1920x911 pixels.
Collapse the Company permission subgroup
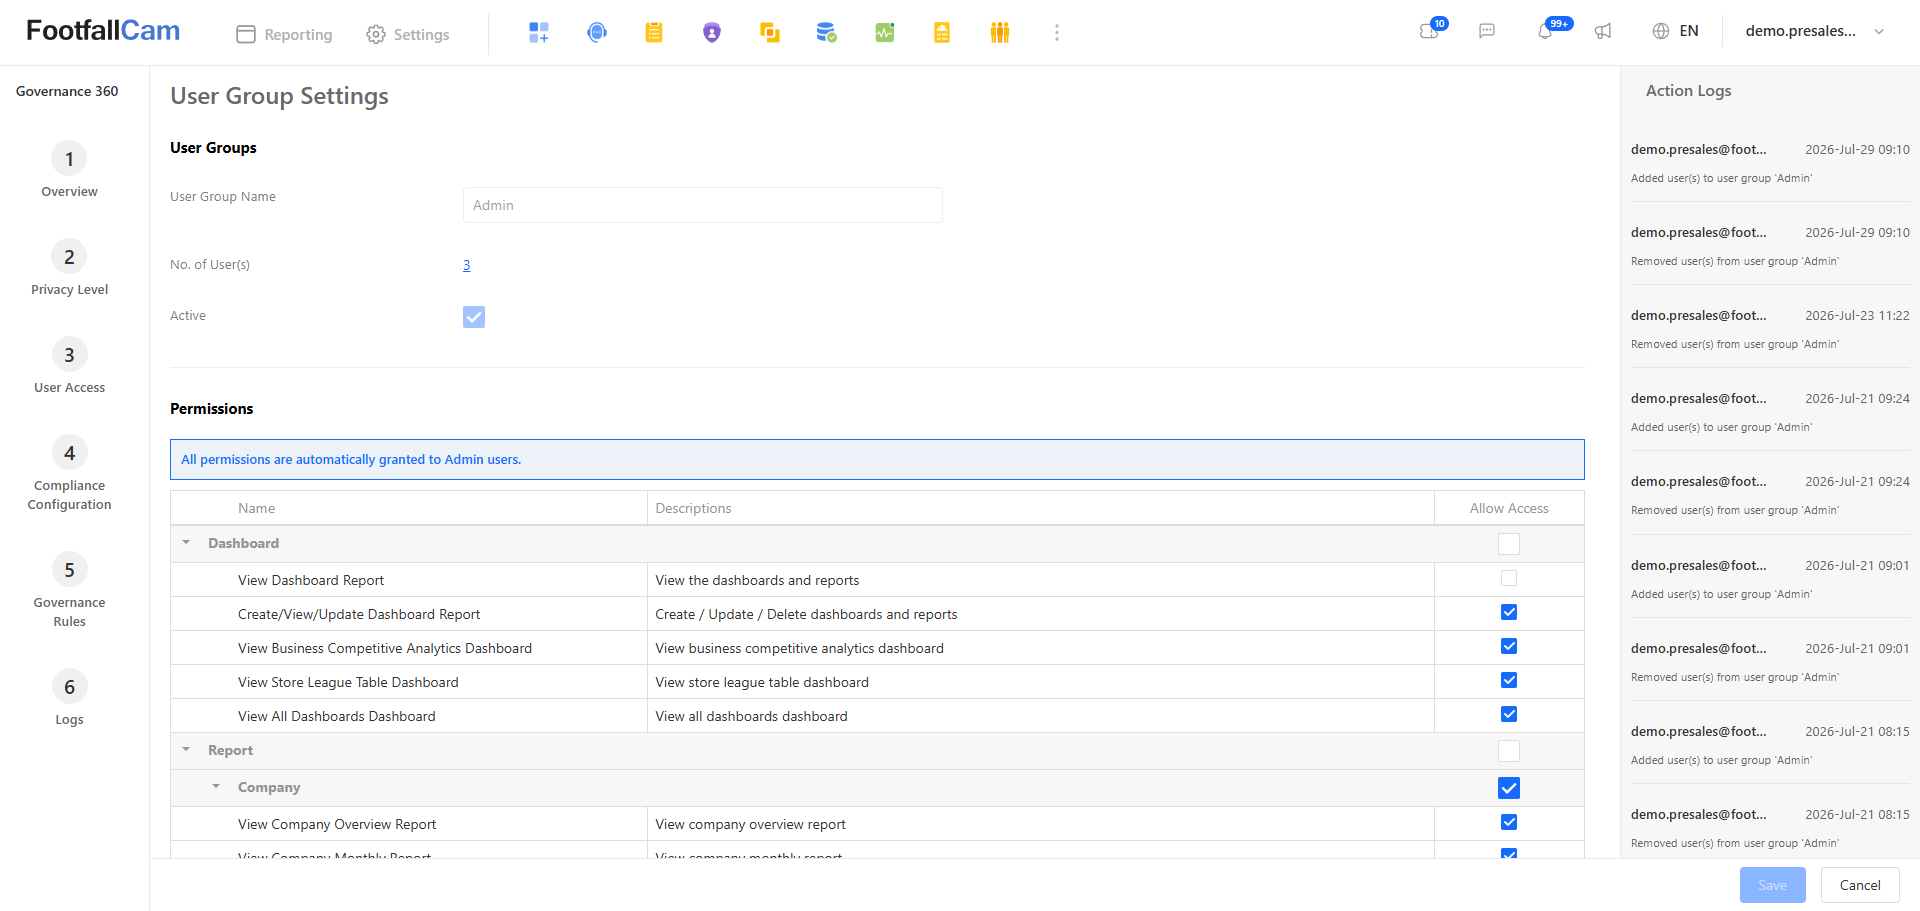tap(216, 787)
